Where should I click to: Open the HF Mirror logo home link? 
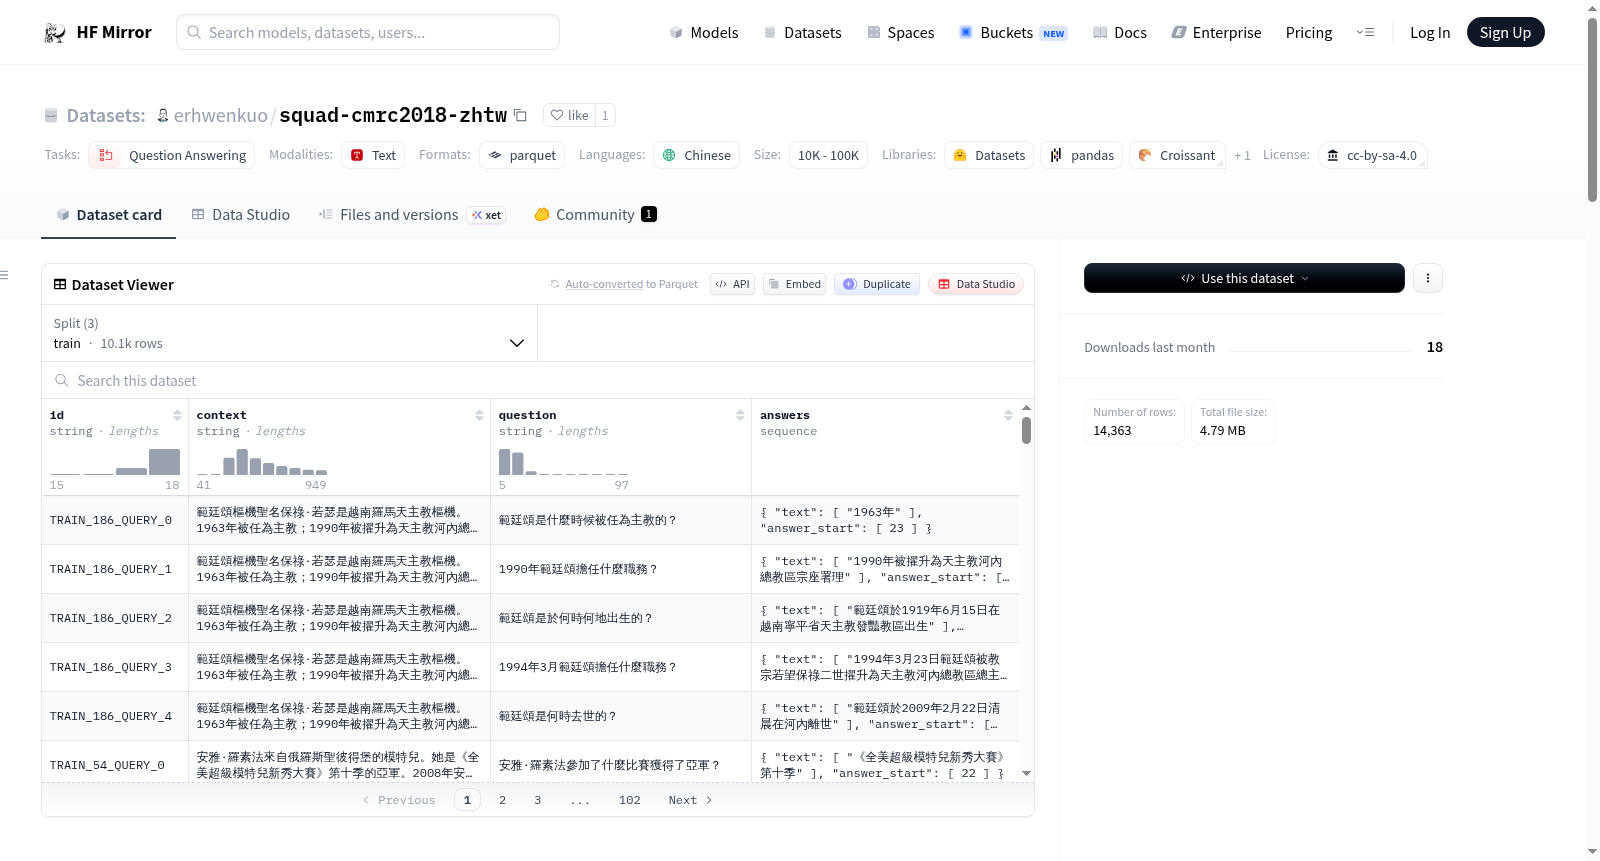click(98, 32)
